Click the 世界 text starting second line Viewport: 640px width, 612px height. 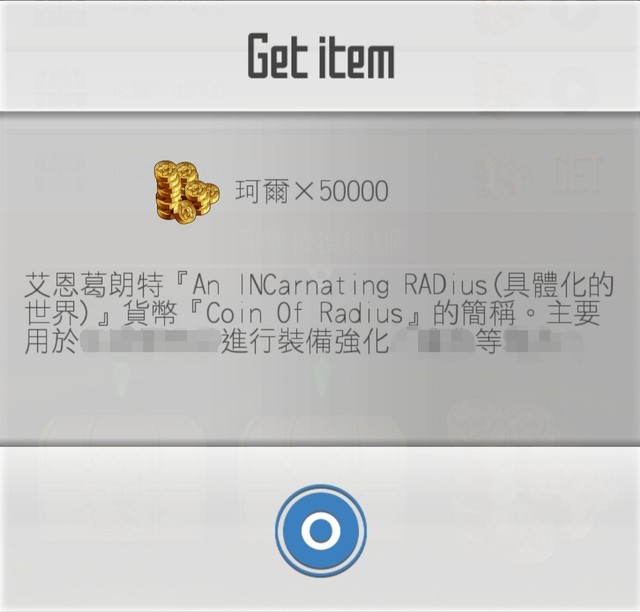52,313
